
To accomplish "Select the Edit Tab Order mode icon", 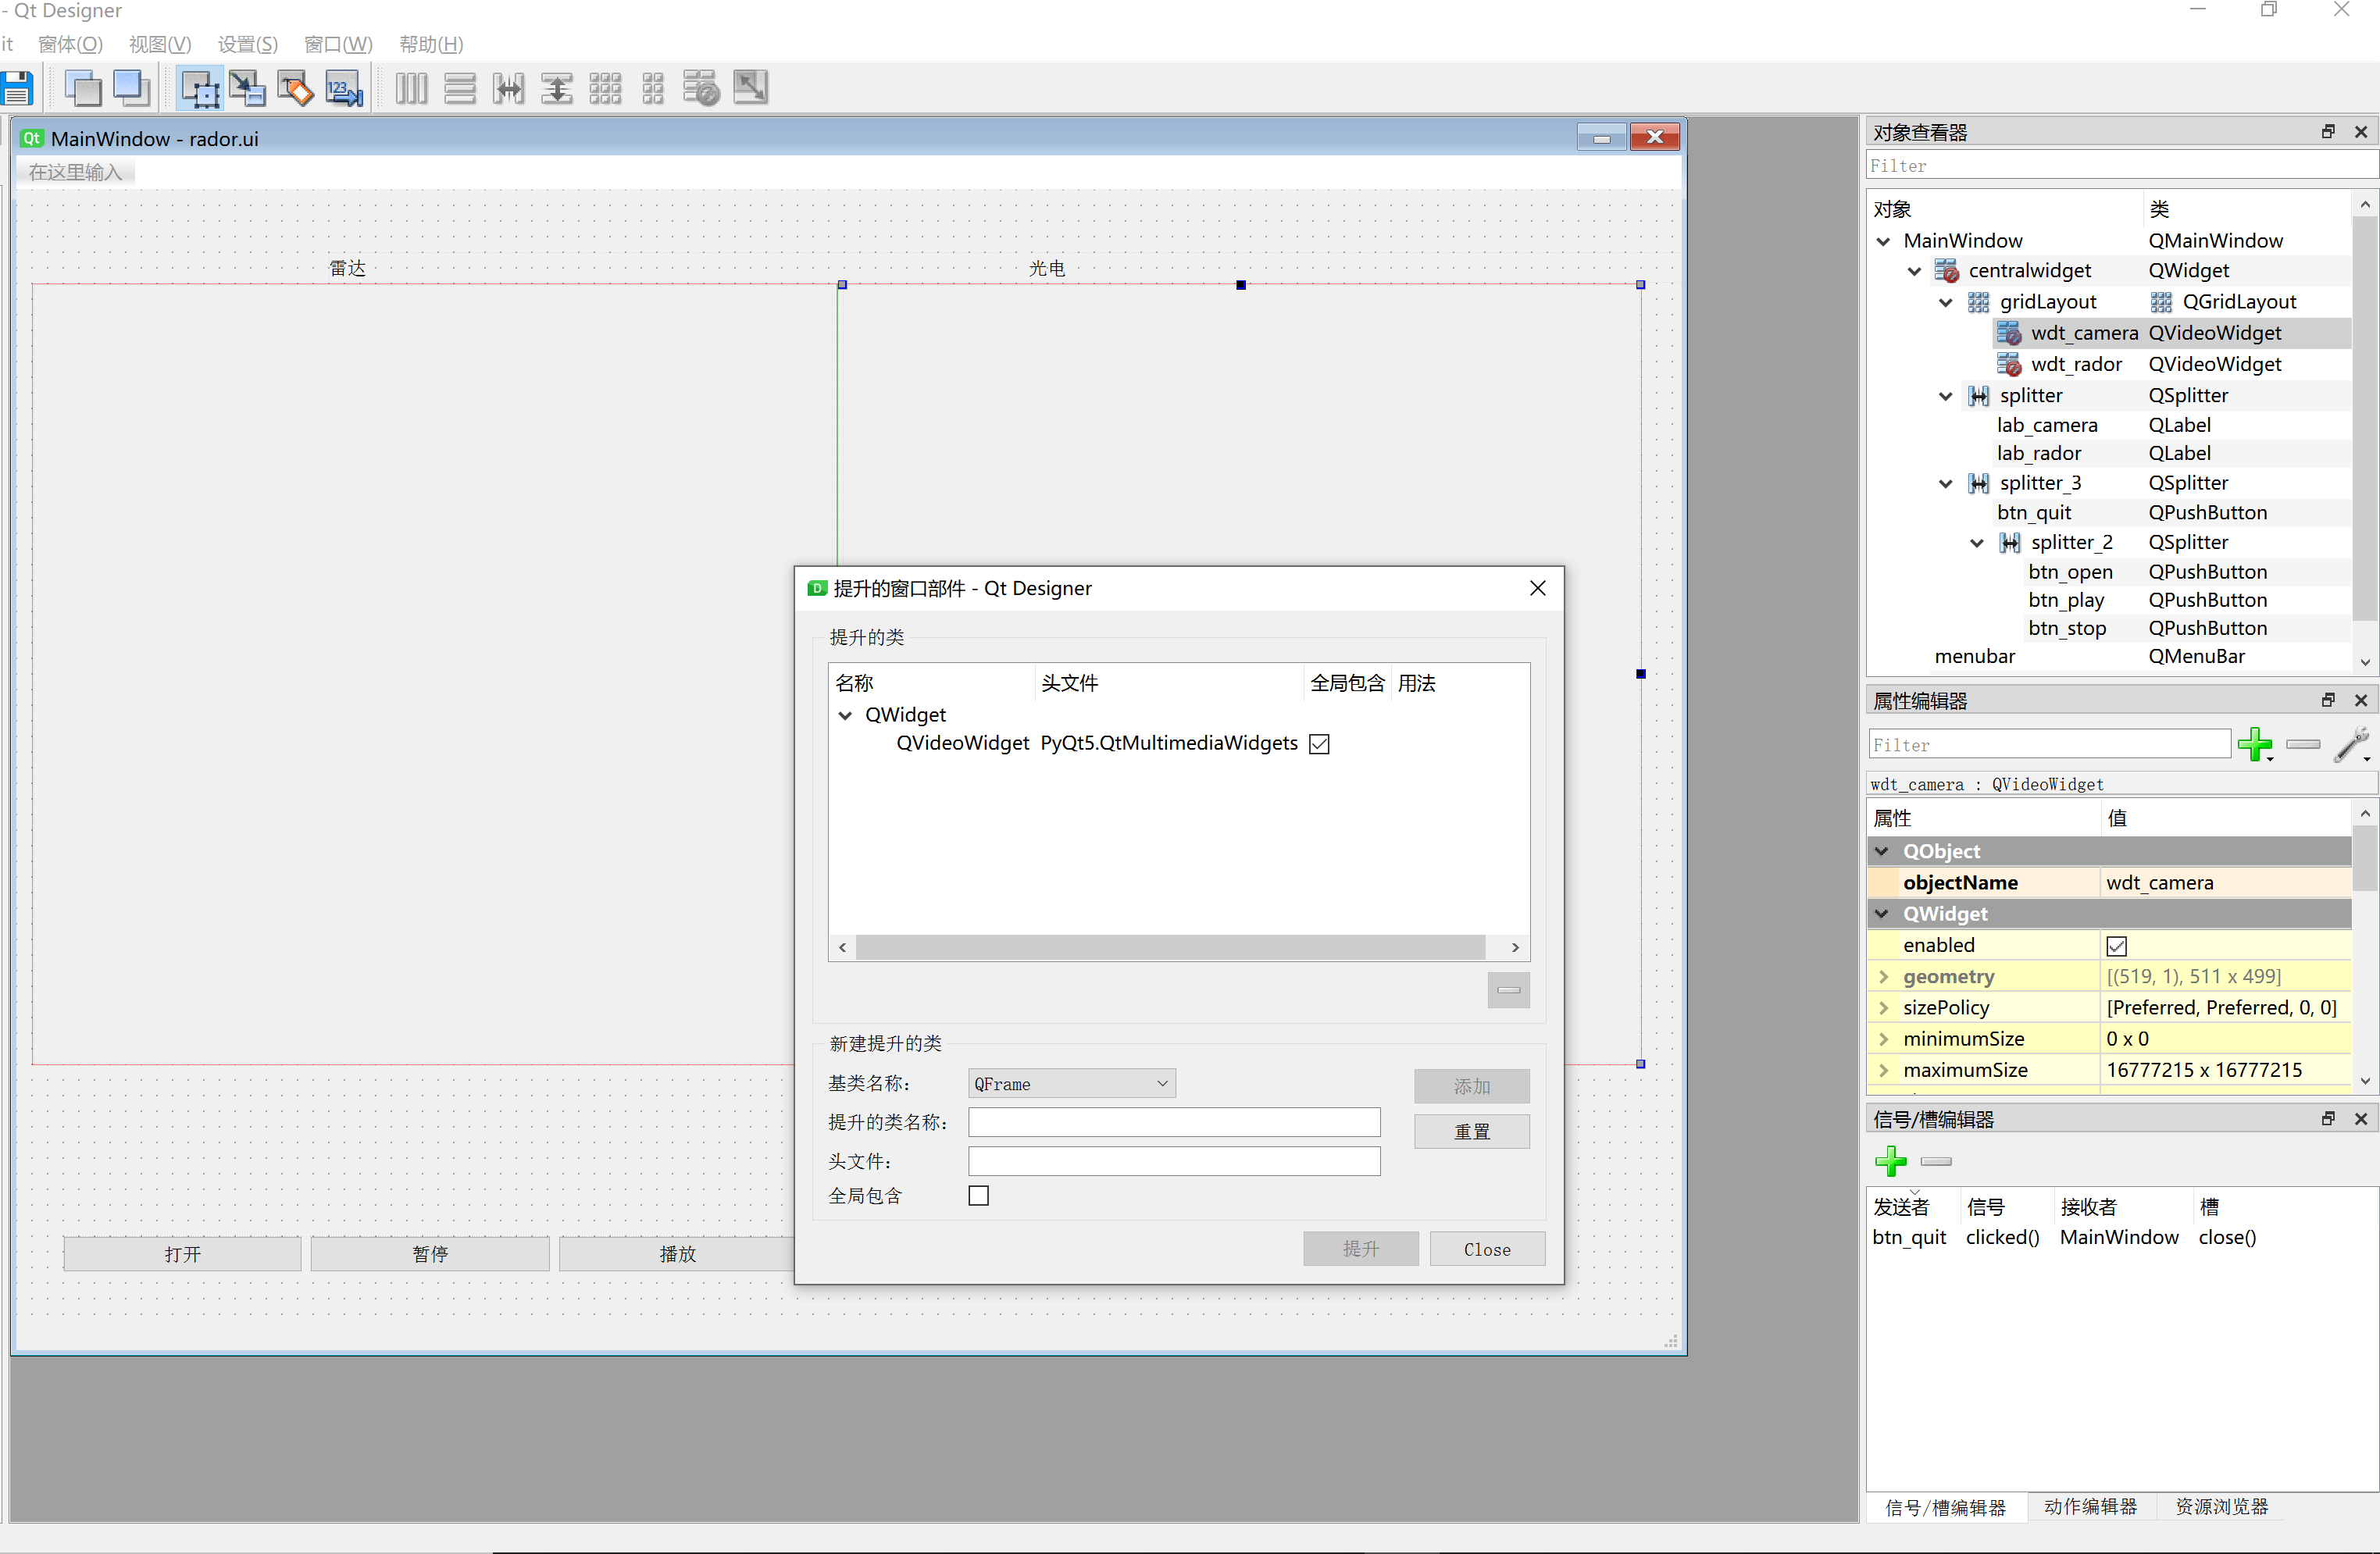I will pyautogui.click(x=343, y=88).
